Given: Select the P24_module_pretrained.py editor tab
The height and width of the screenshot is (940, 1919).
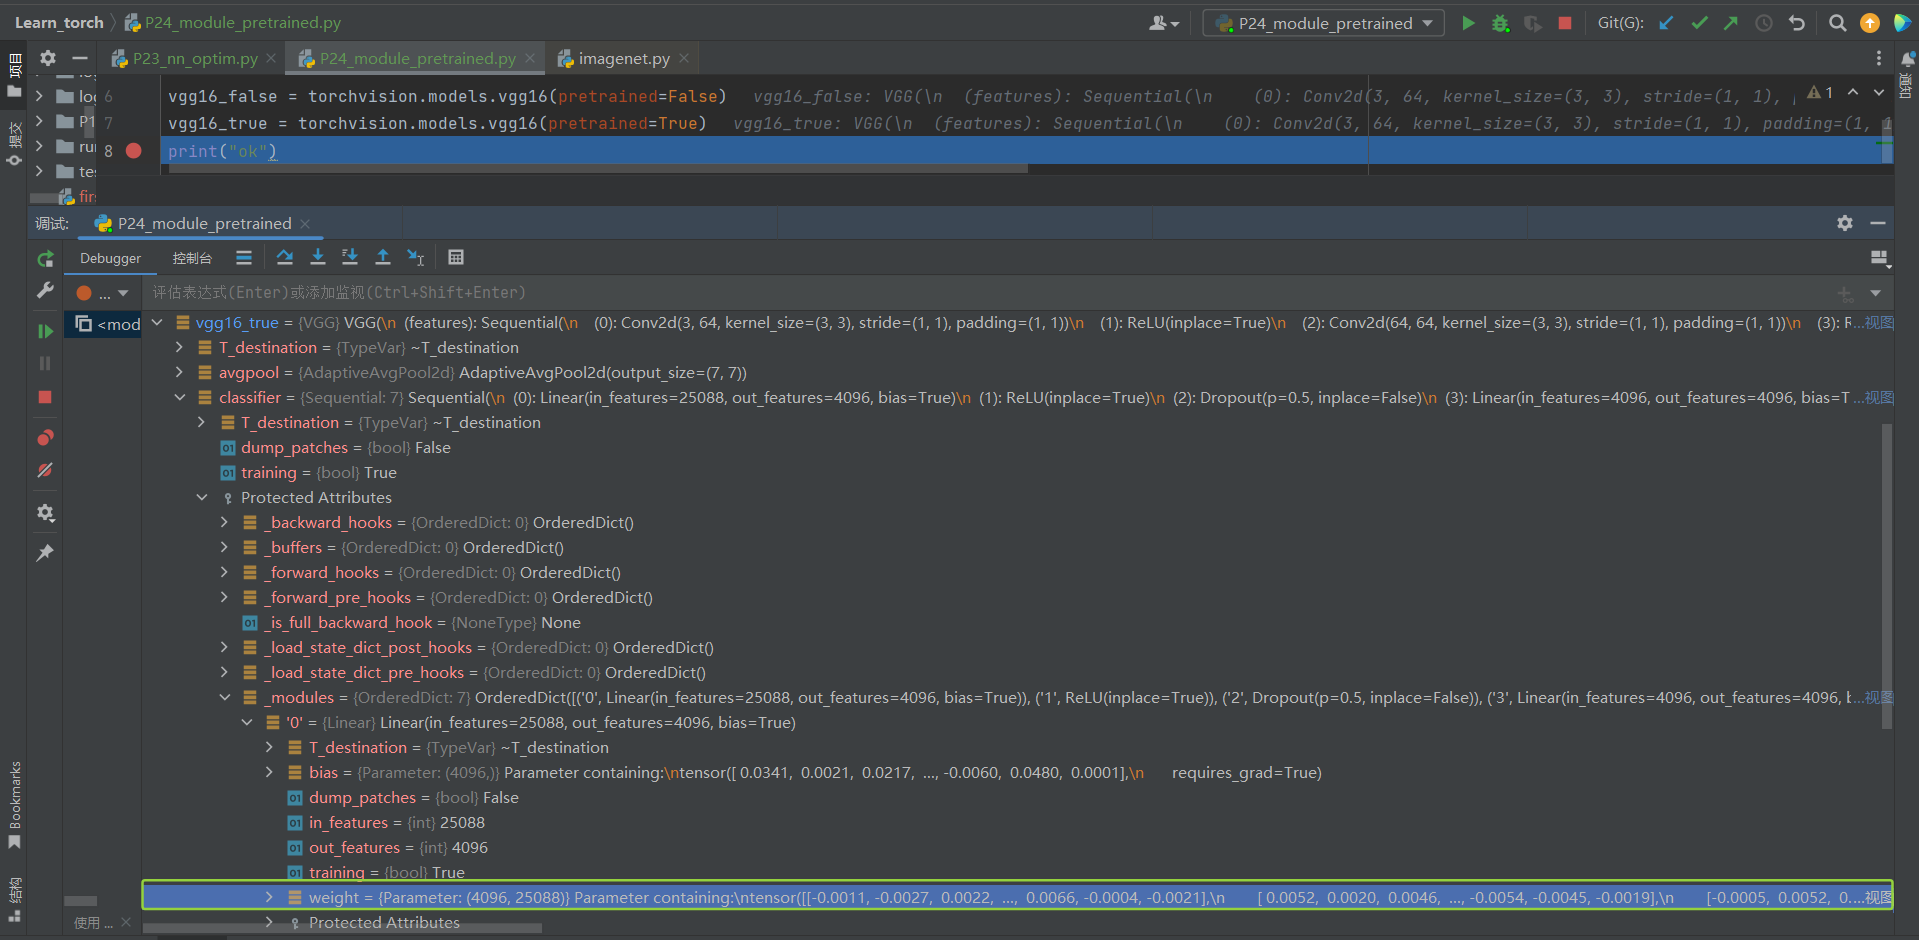Looking at the screenshot, I should [x=417, y=58].
